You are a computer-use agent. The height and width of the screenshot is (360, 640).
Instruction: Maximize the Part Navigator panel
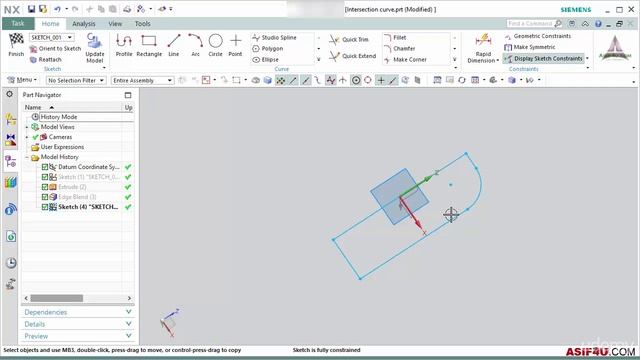point(128,95)
